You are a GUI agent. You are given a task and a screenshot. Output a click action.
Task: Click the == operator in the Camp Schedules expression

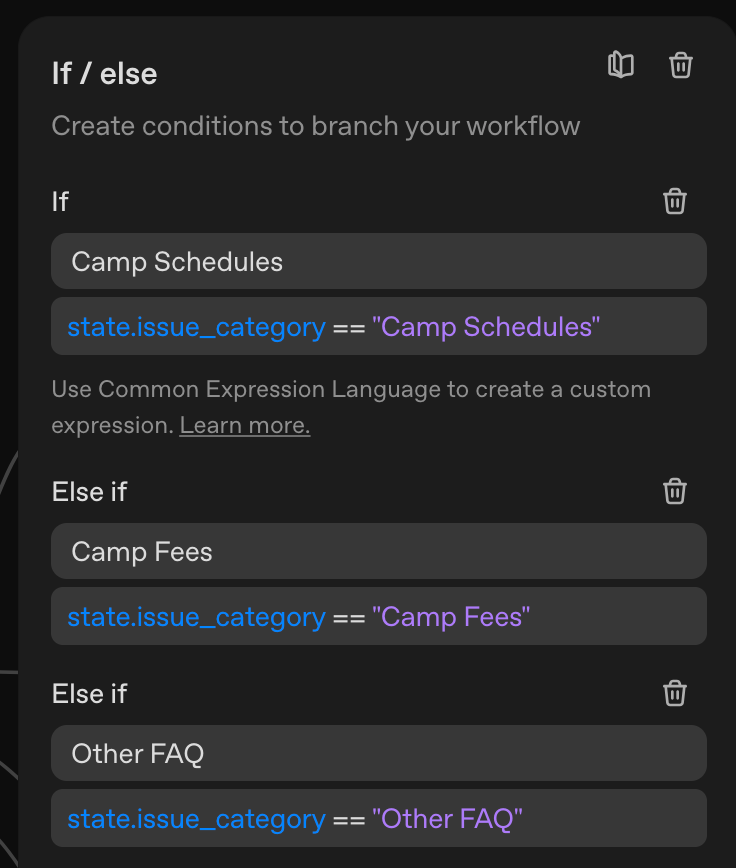click(348, 327)
